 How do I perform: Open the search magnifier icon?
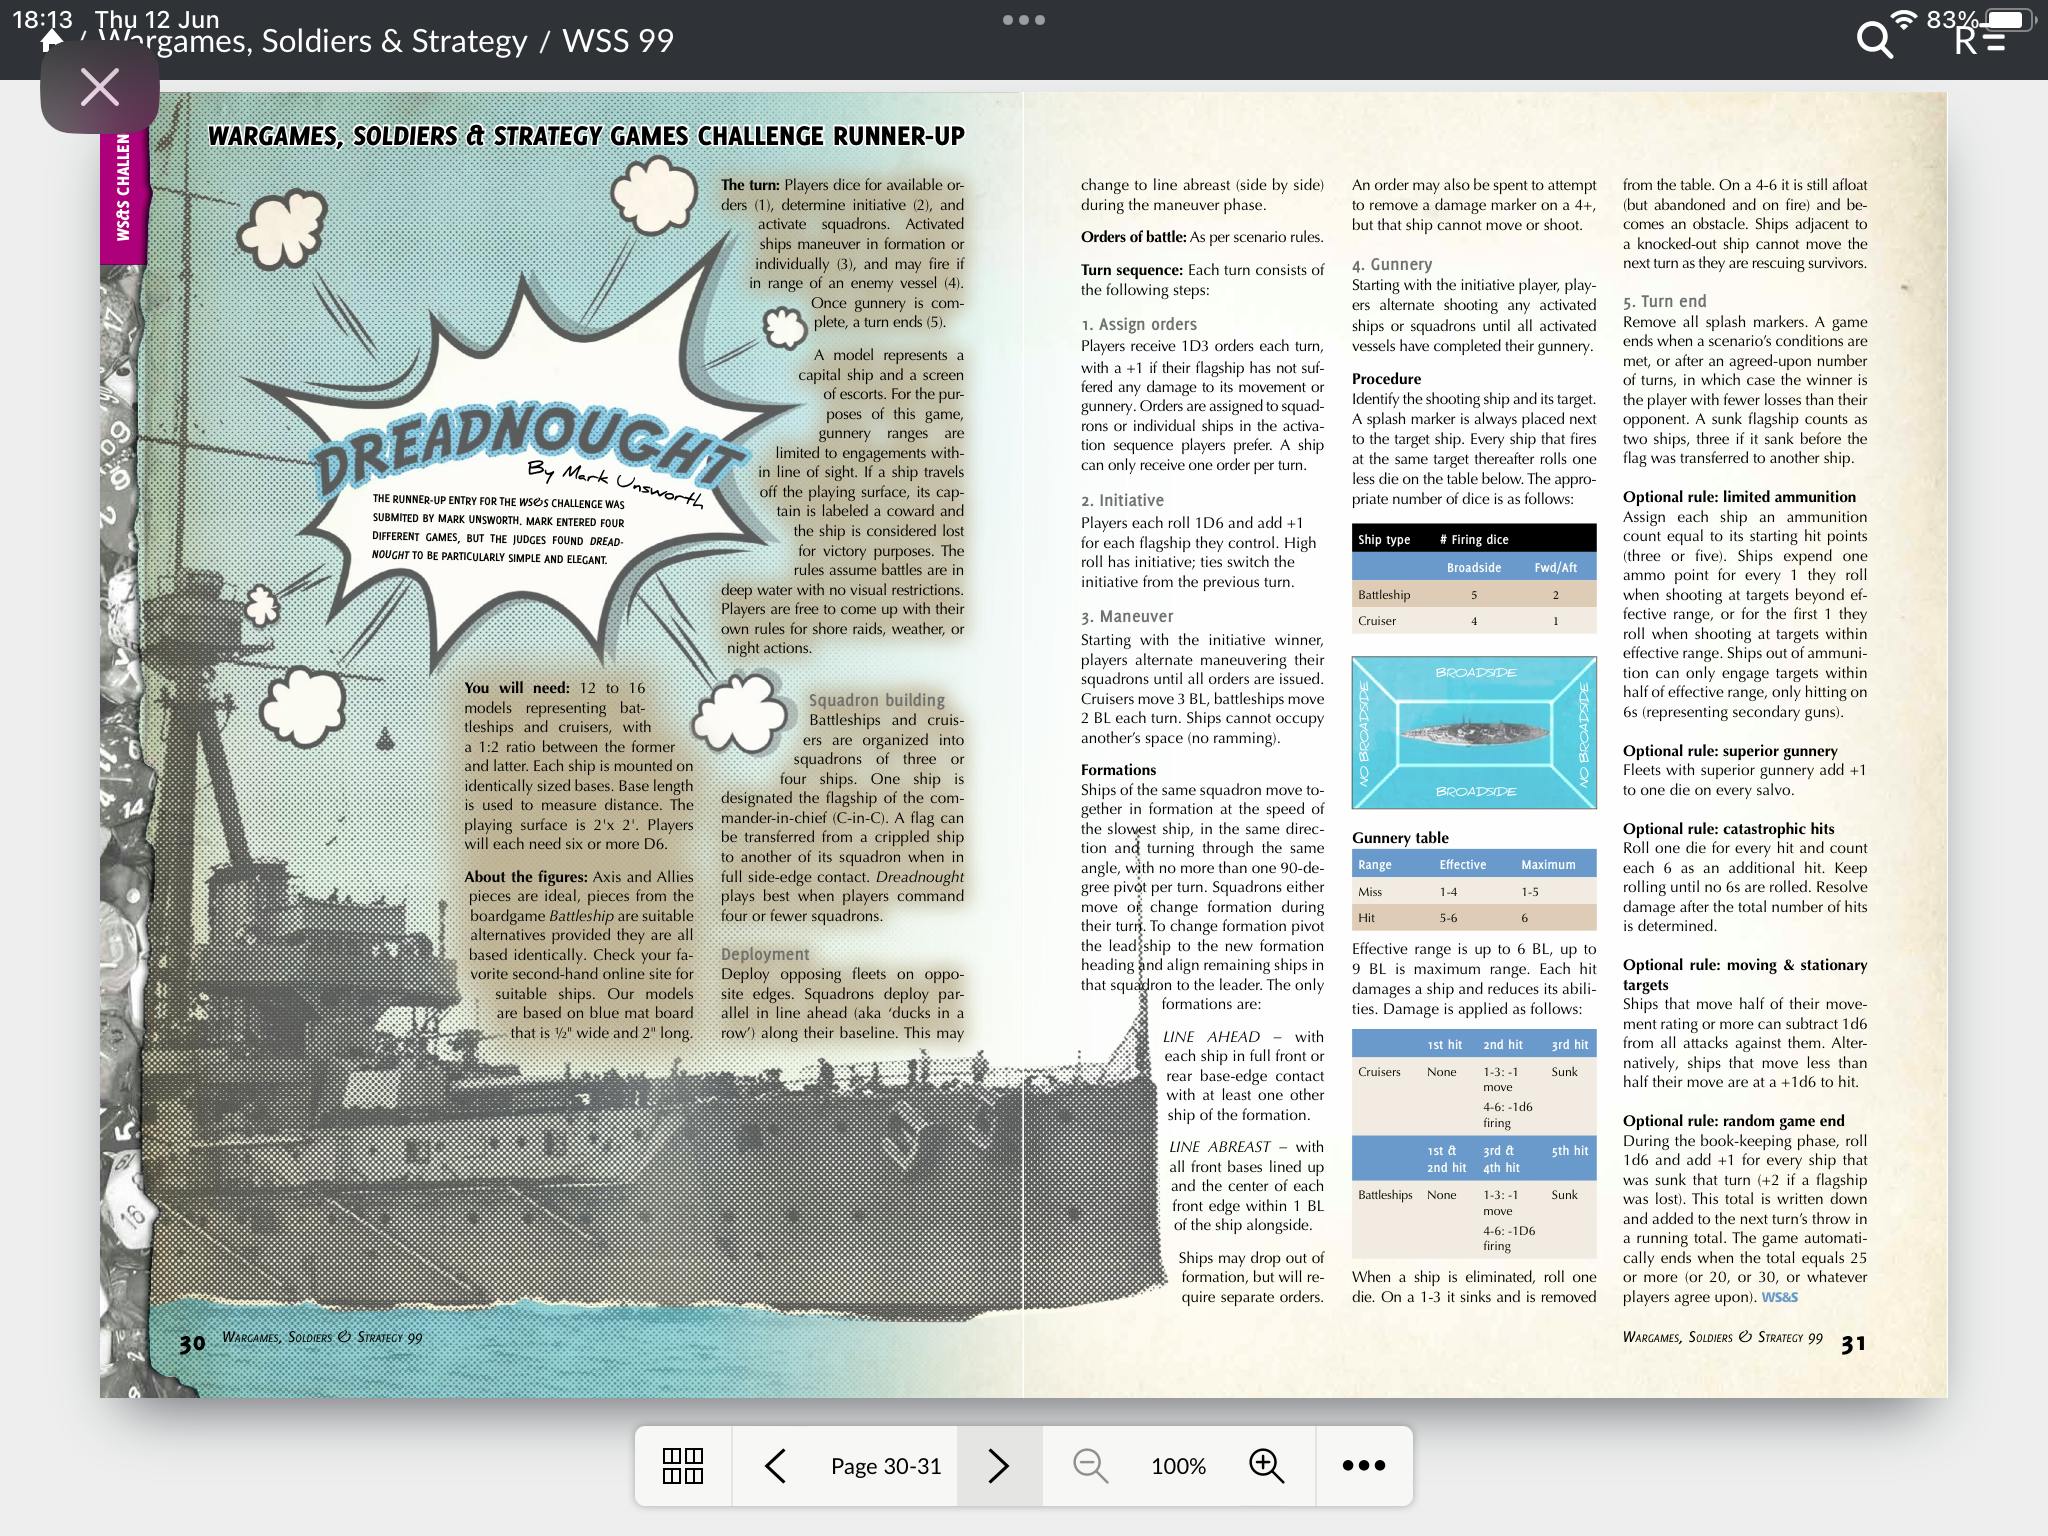pos(1874,40)
